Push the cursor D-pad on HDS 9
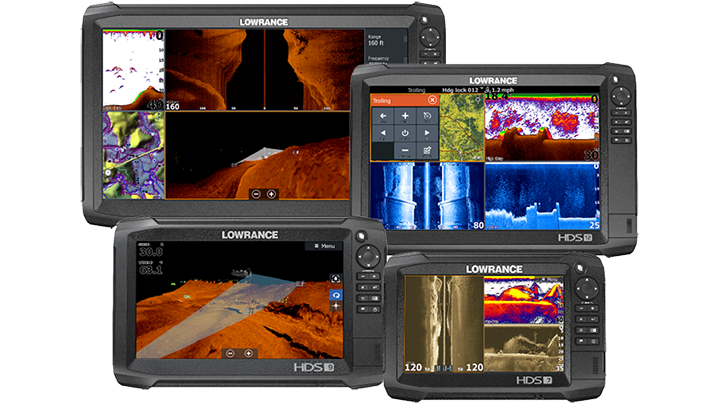The height and width of the screenshot is (405, 720). coord(368,256)
